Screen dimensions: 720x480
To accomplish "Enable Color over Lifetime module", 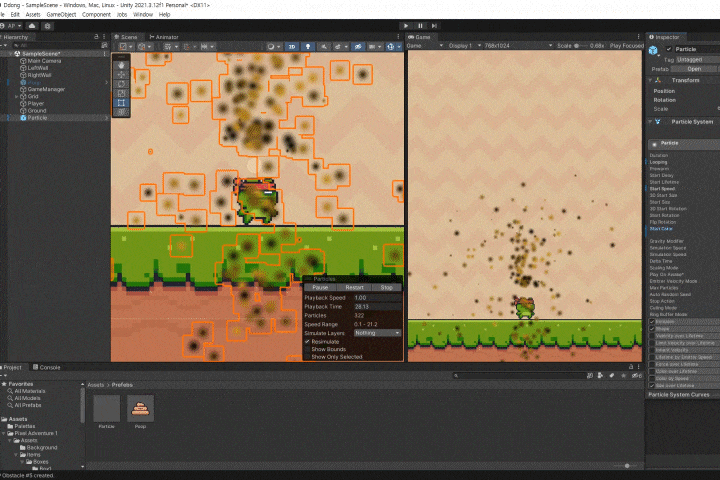I will 652,371.
